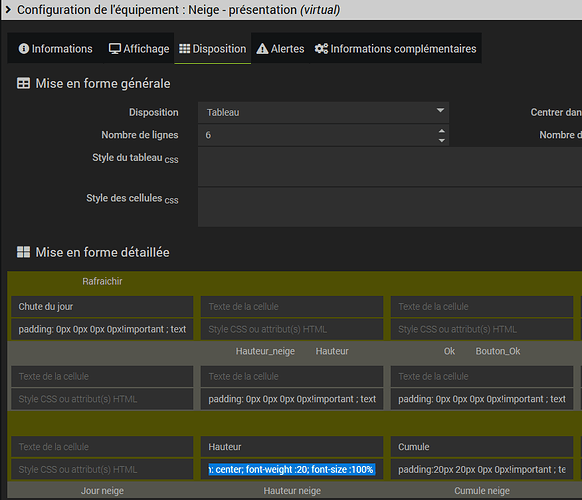
Task: Open the Disposition Tableau dropdown
Action: pos(323,112)
